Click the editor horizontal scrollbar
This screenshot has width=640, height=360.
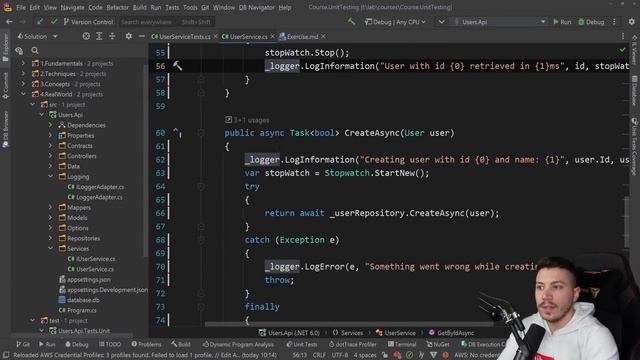coord(349,324)
